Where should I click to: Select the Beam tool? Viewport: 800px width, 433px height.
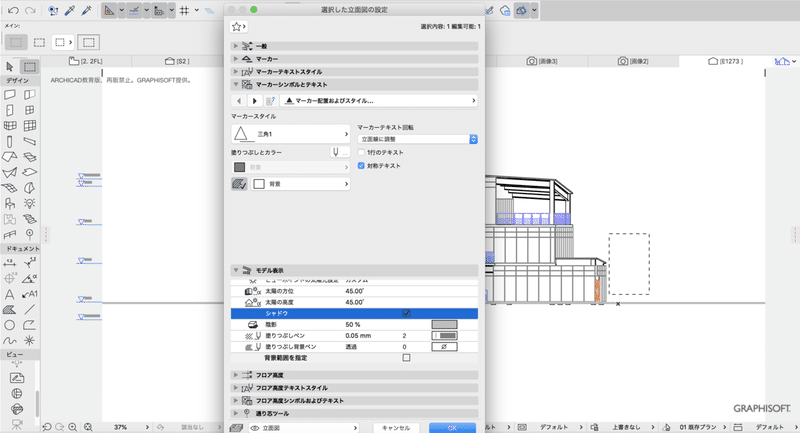point(30,141)
